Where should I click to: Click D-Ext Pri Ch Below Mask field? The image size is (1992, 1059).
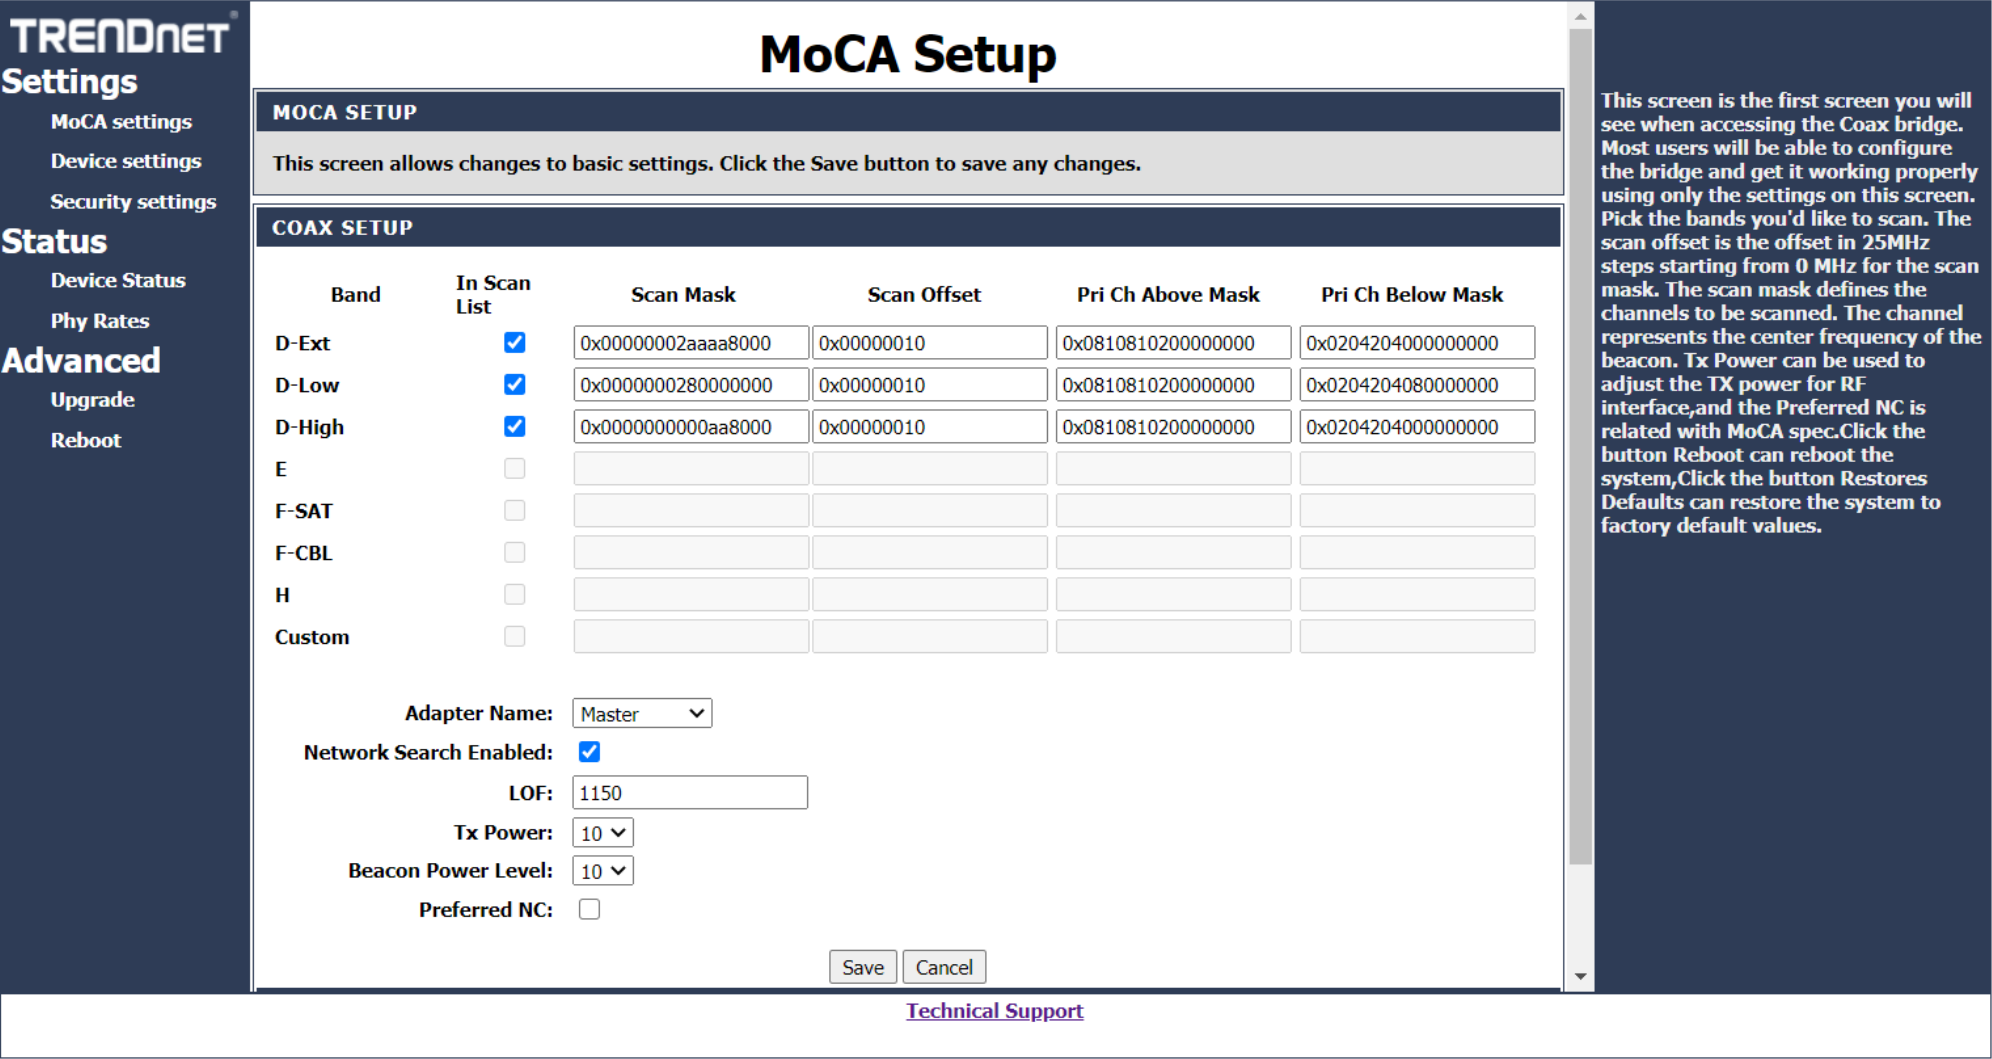pos(1417,343)
